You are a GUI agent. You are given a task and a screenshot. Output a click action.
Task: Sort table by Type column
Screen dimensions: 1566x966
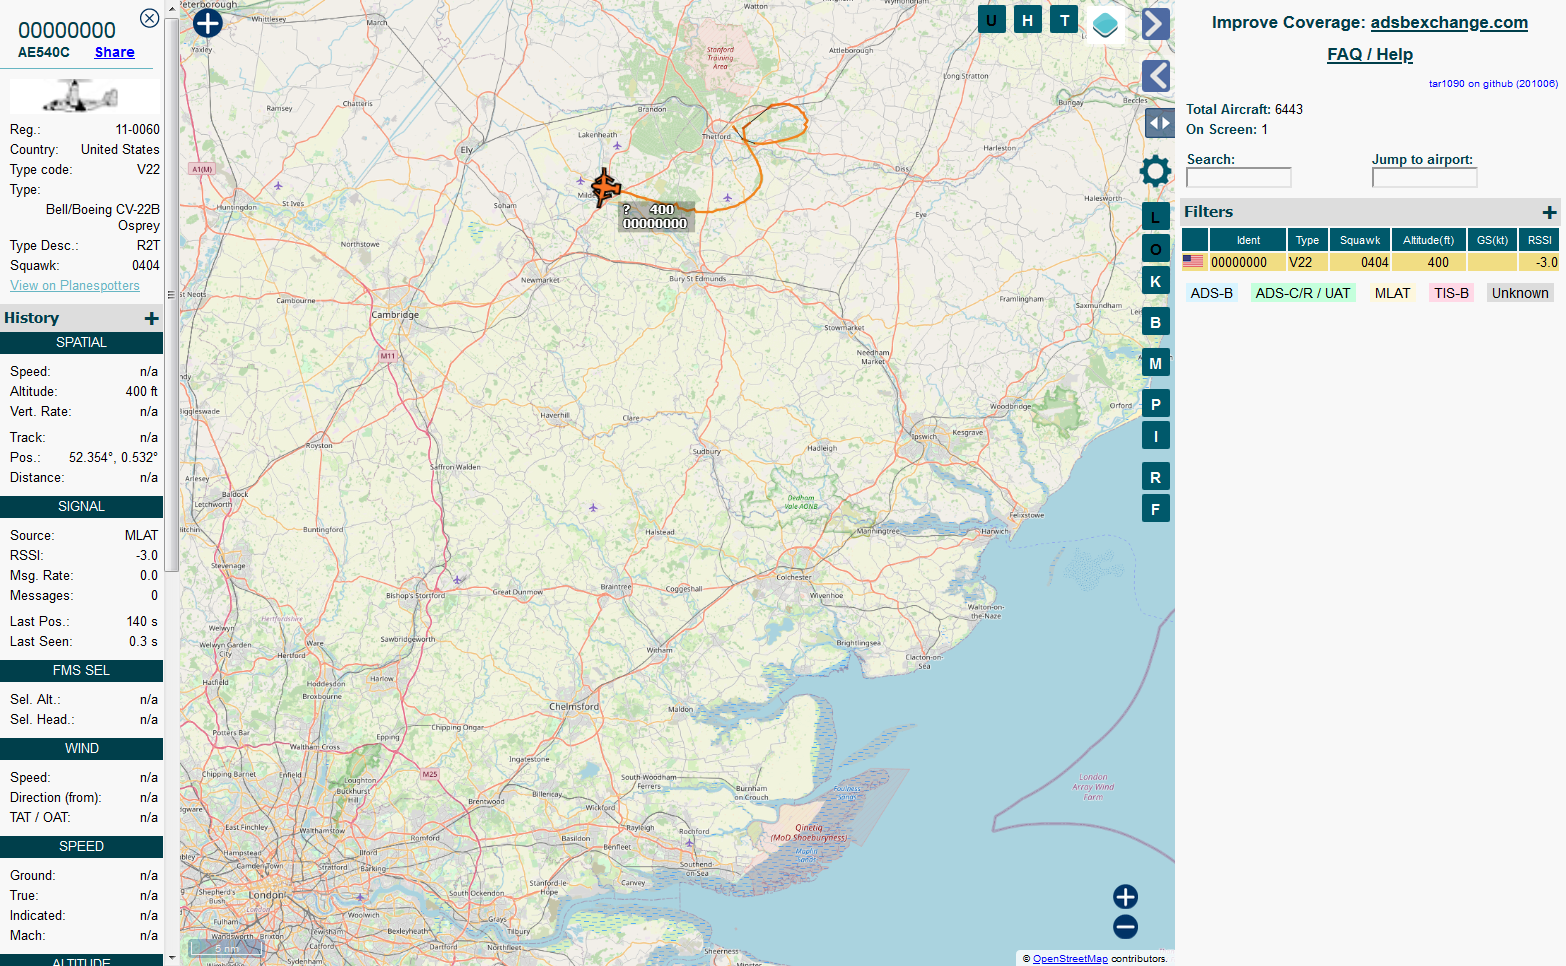tap(1307, 240)
